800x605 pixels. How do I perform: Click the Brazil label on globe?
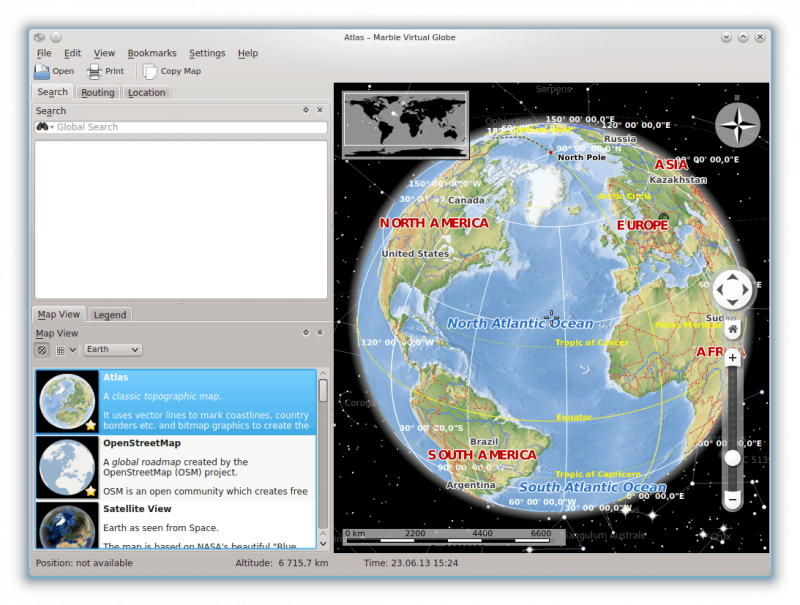(484, 442)
